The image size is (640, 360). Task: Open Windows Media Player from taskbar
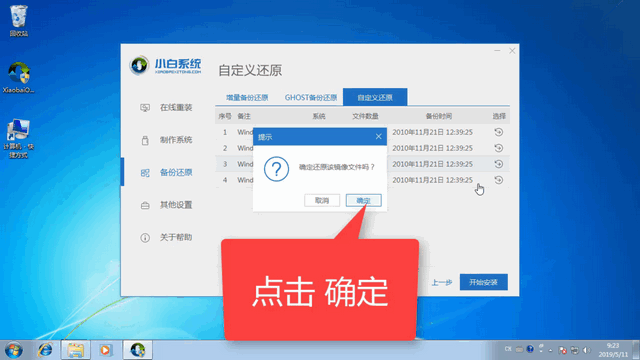(105, 350)
